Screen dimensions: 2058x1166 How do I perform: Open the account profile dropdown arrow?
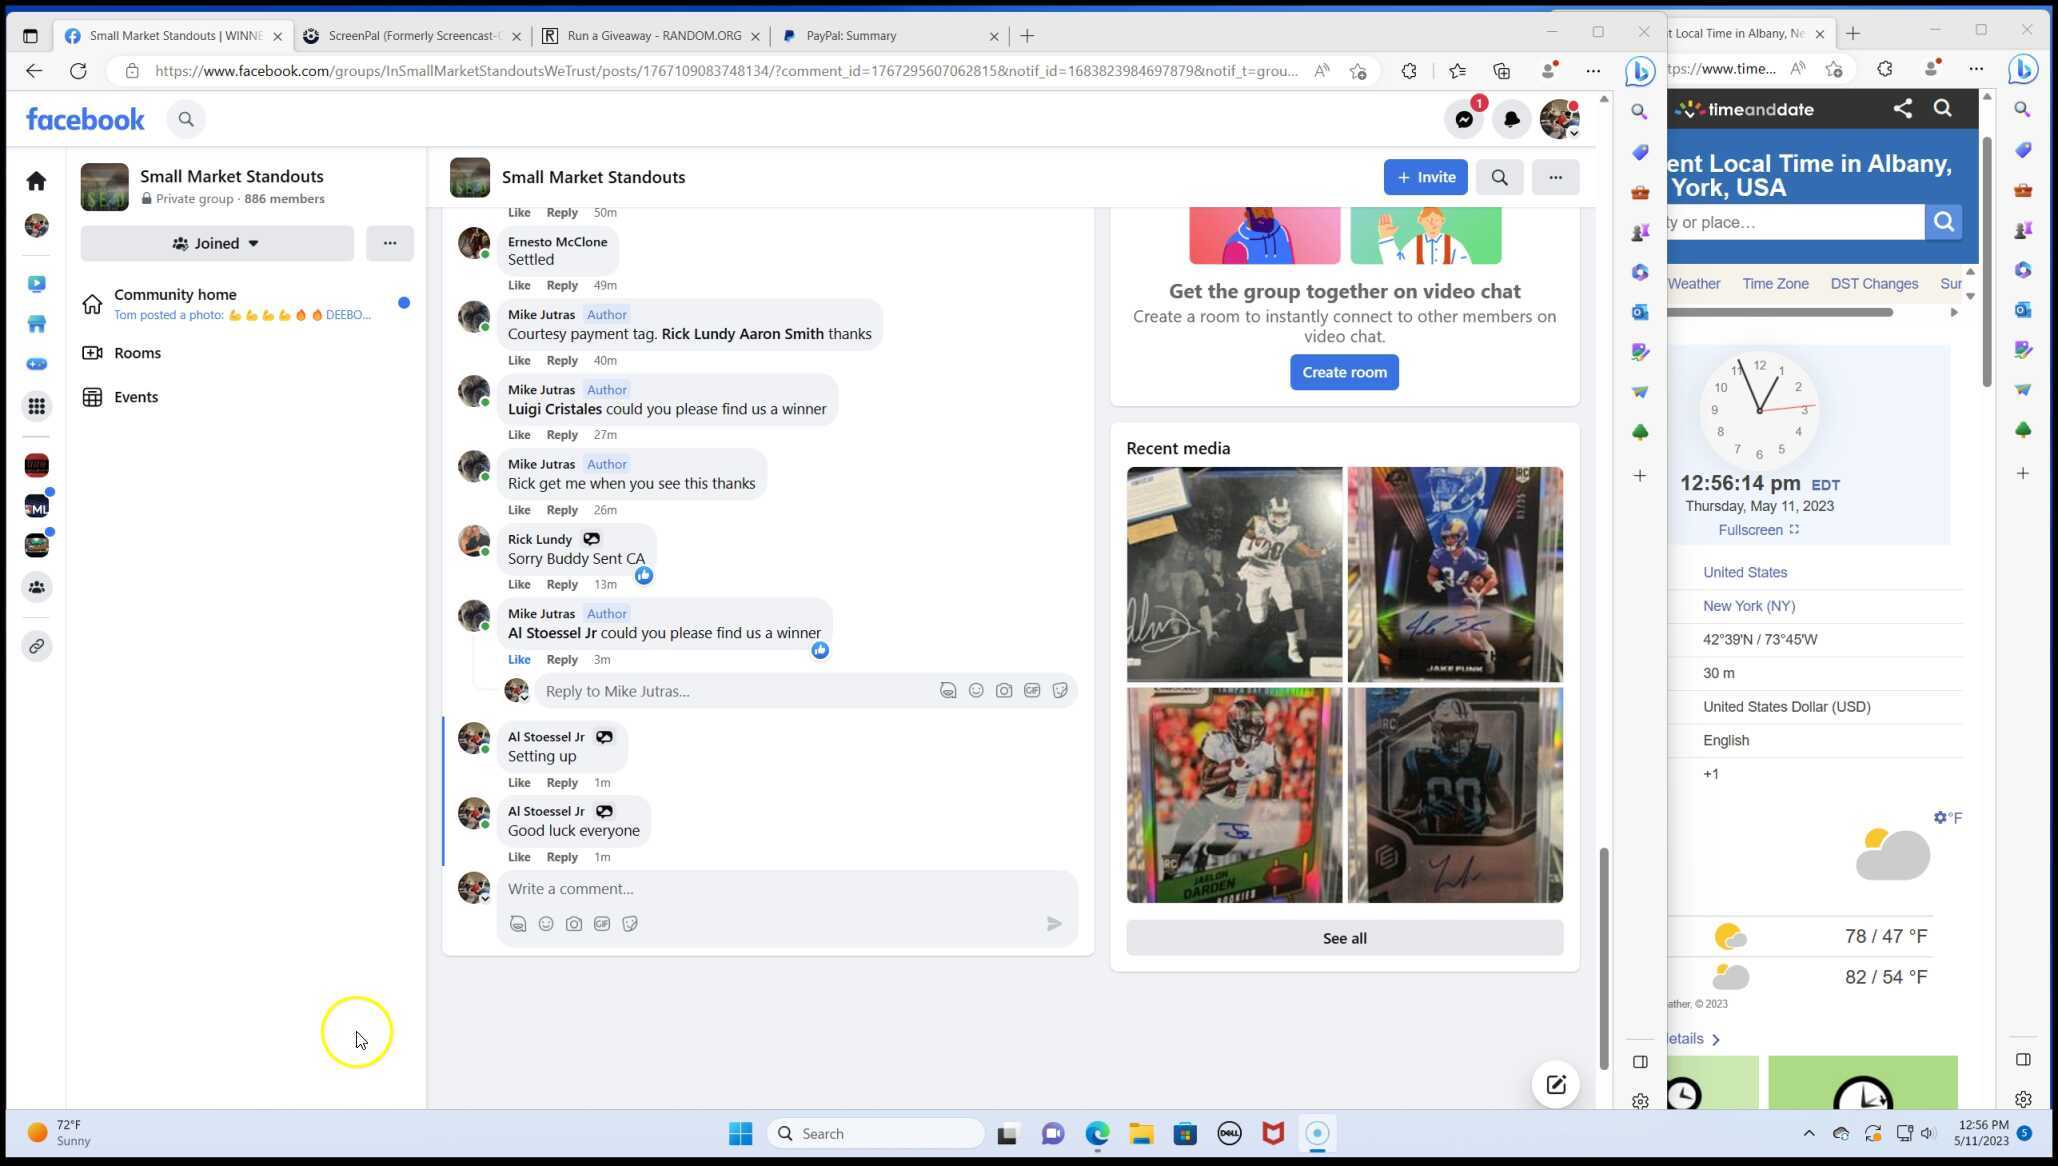1573,133
